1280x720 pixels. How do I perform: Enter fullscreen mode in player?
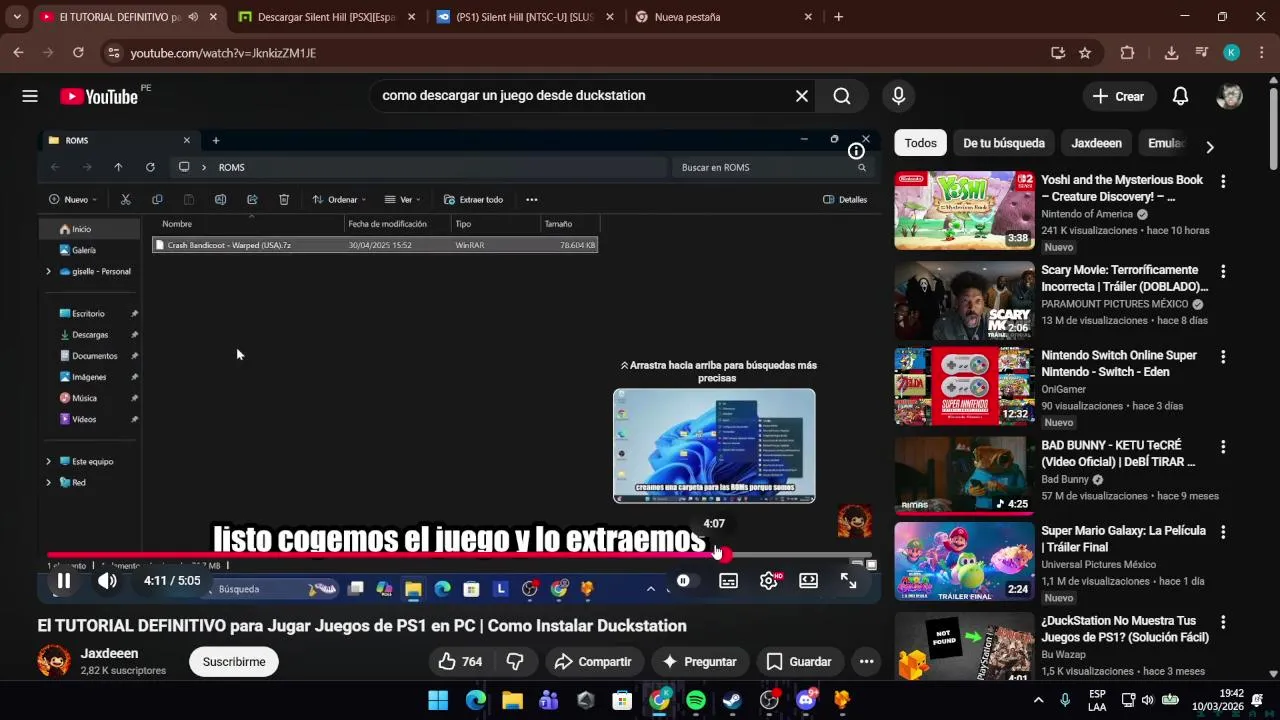coord(848,580)
